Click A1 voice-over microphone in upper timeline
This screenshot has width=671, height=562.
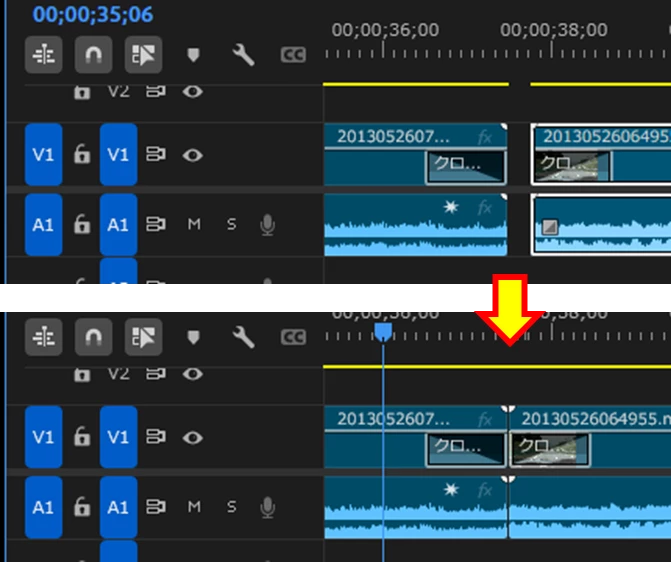pyautogui.click(x=267, y=225)
